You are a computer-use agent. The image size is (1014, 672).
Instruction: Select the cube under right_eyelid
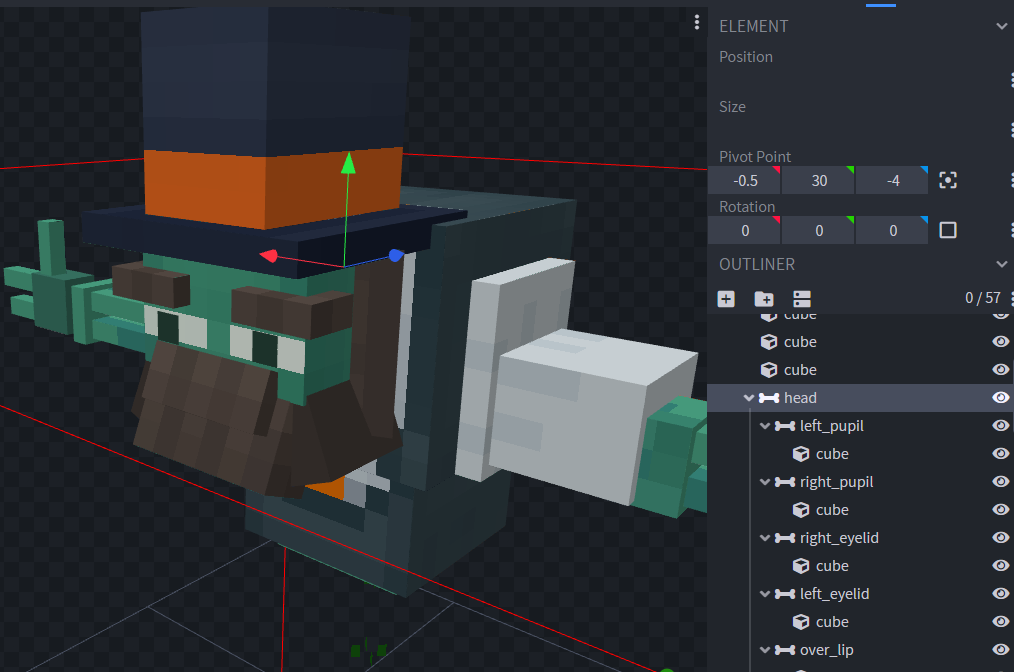click(x=831, y=566)
